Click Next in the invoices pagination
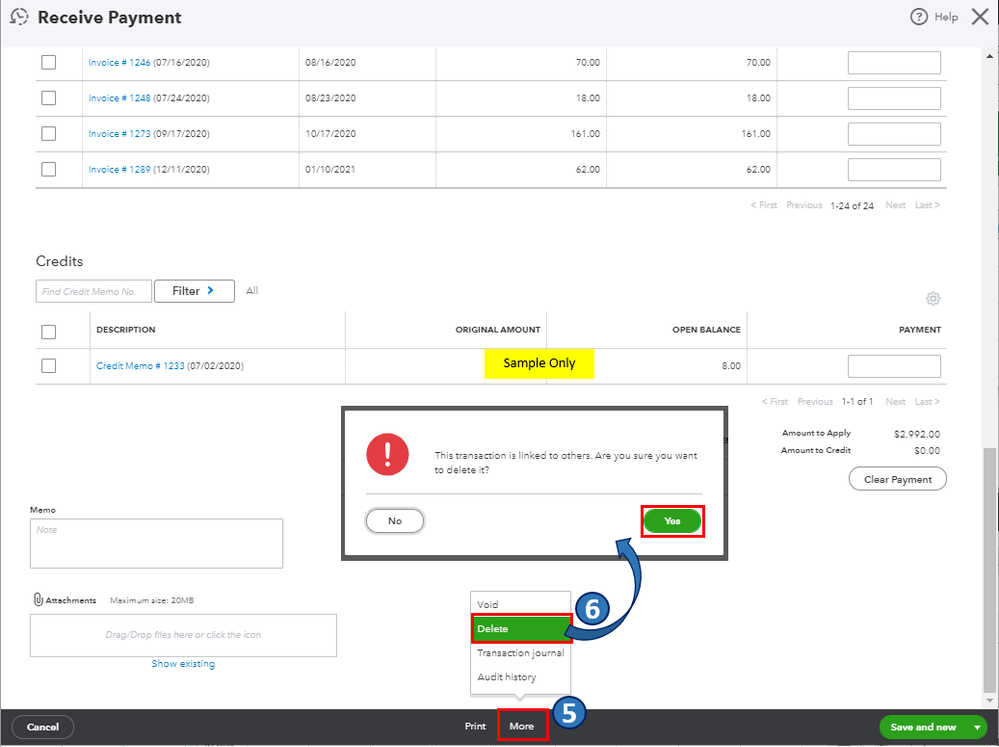 tap(895, 205)
